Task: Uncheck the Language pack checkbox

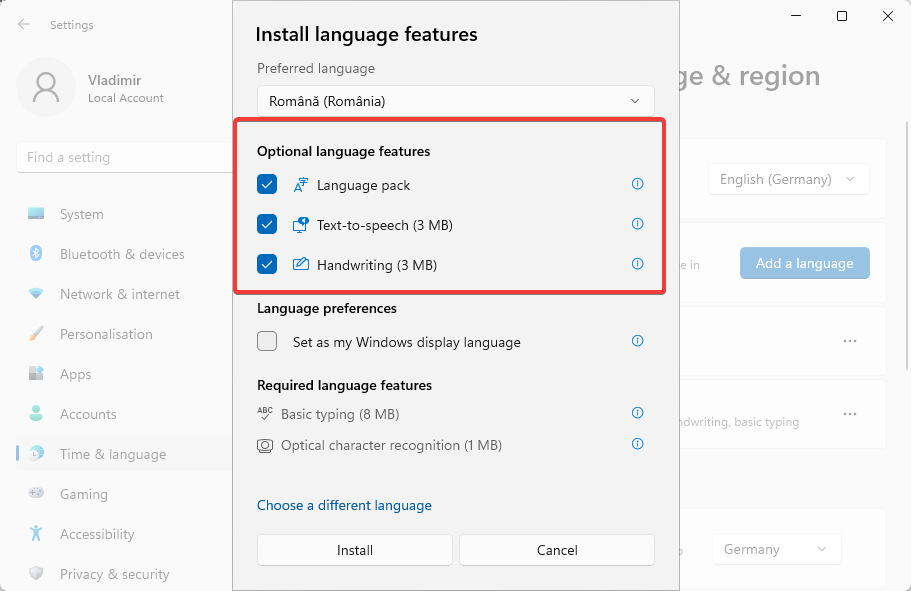Action: (267, 185)
